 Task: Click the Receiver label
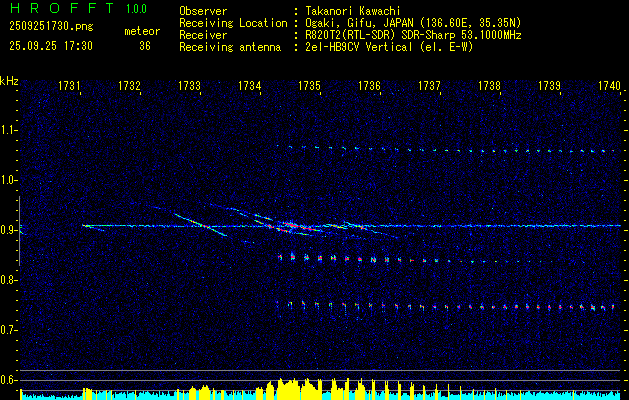[203, 35]
